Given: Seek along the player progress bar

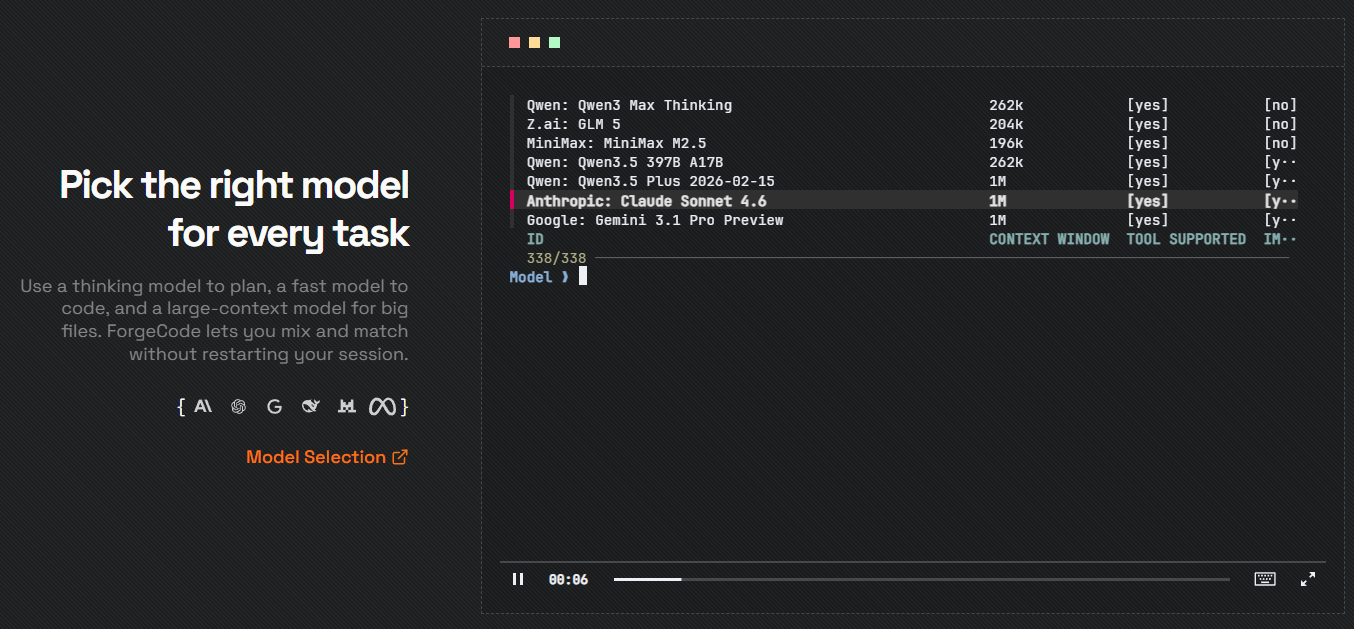Looking at the screenshot, I should click(922, 579).
